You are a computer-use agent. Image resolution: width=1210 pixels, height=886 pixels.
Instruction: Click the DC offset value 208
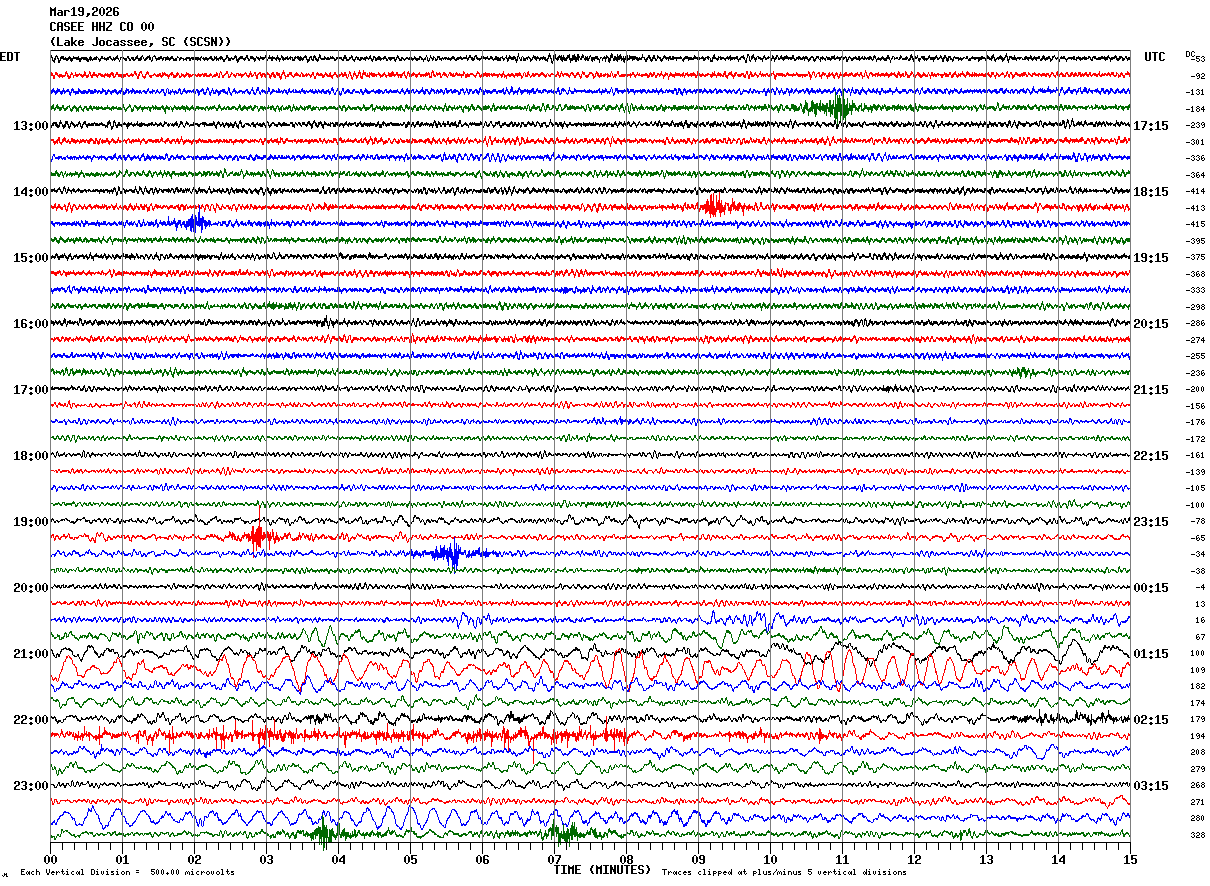tap(1197, 752)
